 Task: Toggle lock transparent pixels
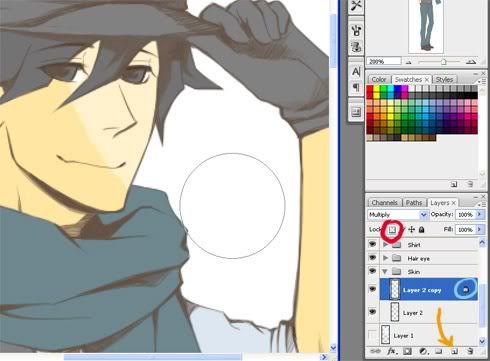392,229
